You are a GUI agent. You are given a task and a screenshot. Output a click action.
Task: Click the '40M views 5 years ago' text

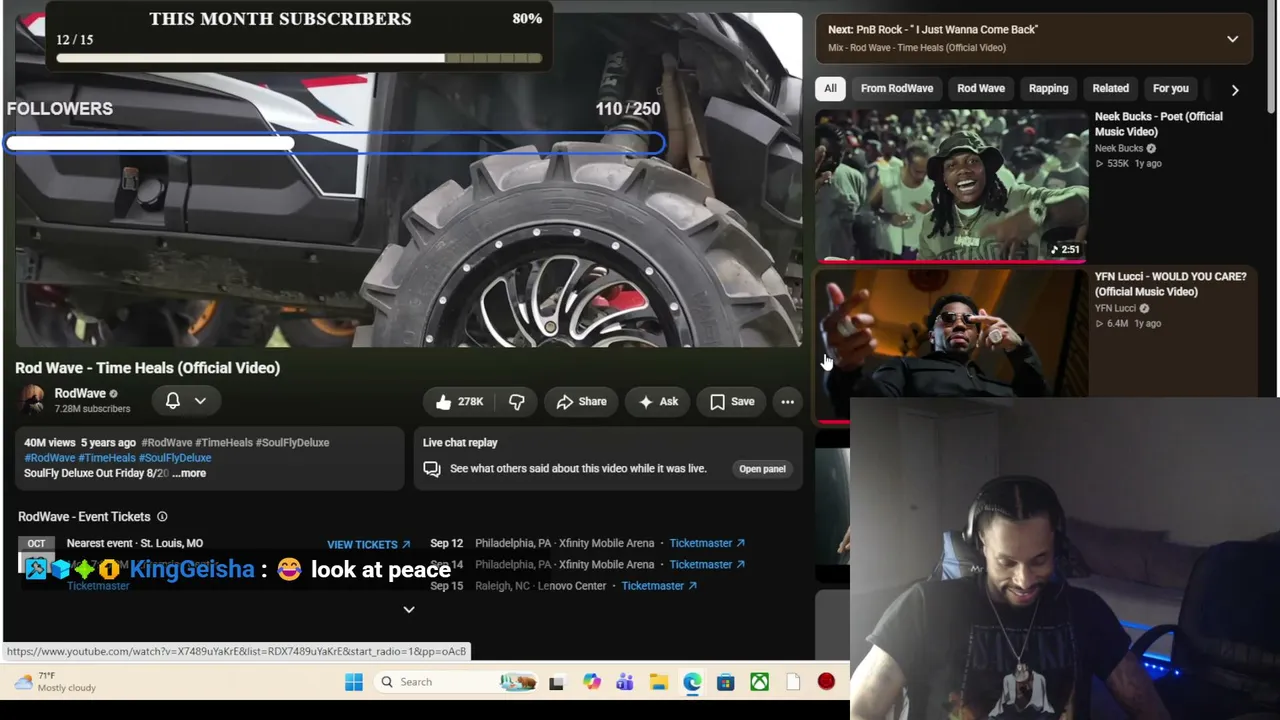click(80, 442)
